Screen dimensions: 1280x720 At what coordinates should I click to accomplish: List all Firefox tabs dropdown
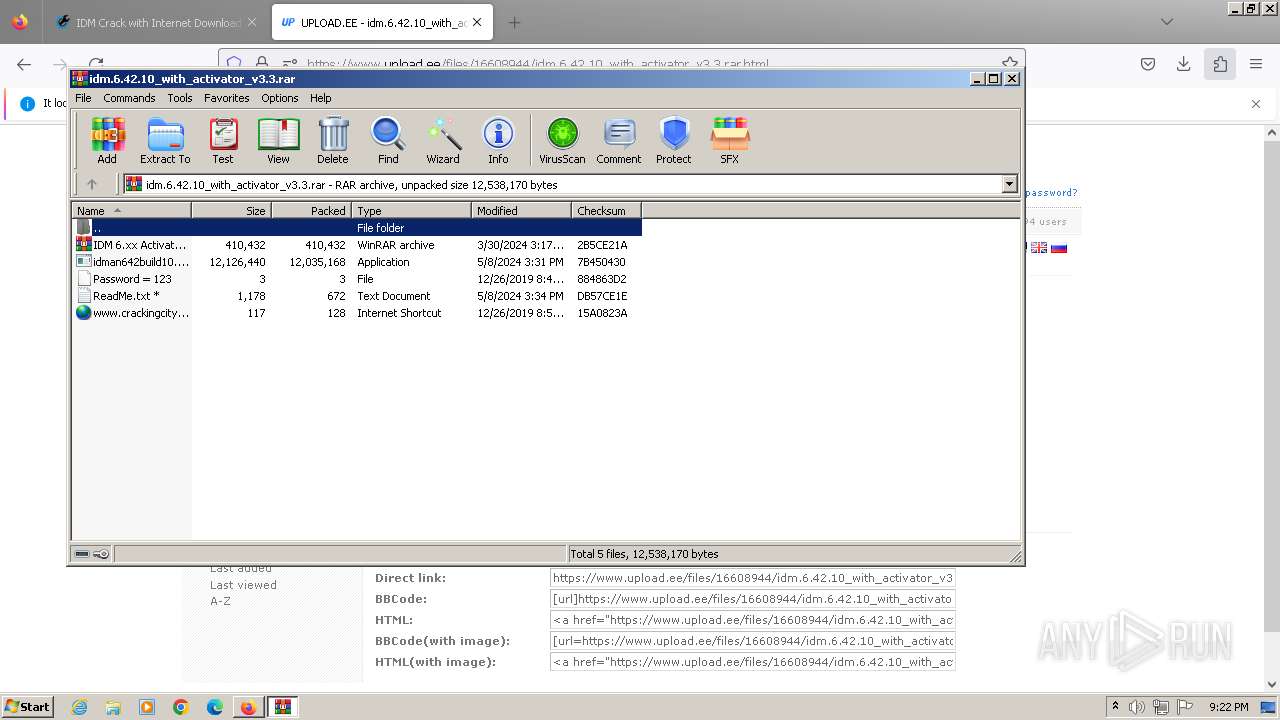click(x=1167, y=22)
